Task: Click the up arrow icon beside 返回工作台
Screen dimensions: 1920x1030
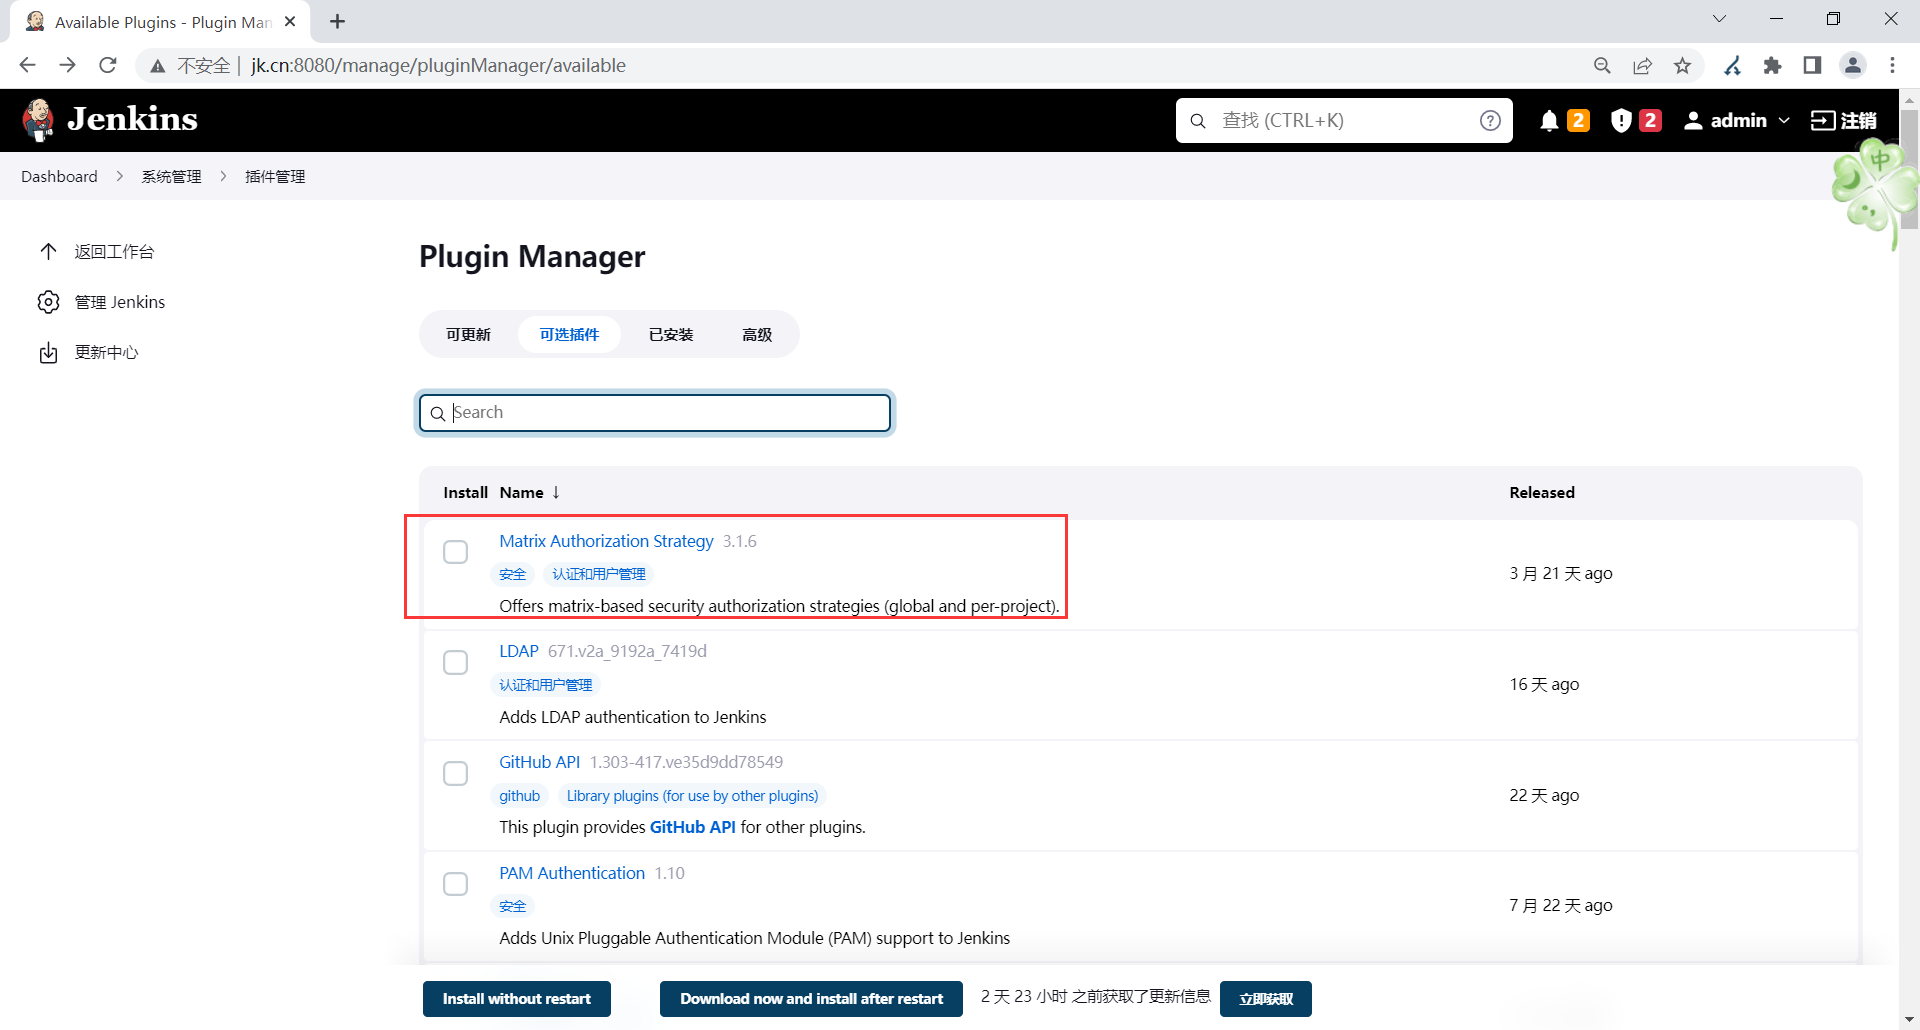Action: [48, 251]
